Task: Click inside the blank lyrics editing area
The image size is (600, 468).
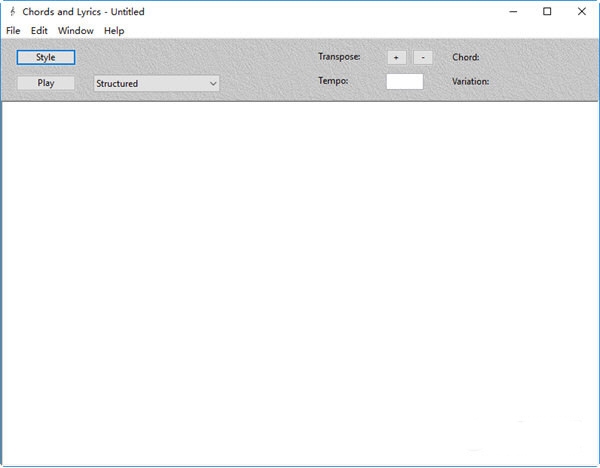Action: coord(300,280)
